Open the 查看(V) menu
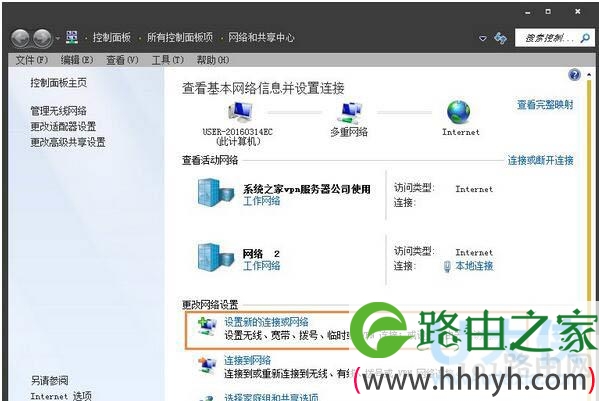599x401 pixels. (x=122, y=60)
